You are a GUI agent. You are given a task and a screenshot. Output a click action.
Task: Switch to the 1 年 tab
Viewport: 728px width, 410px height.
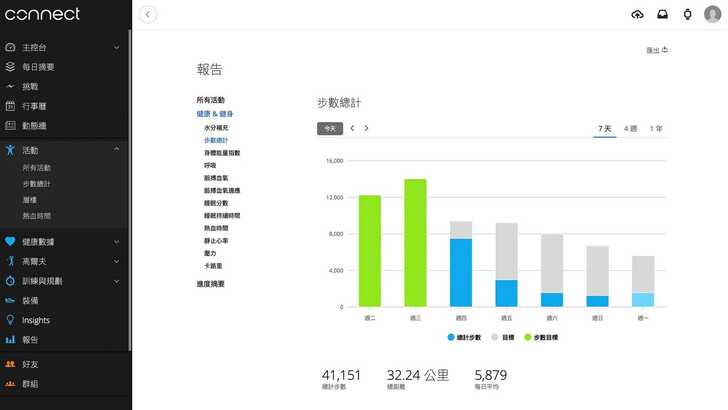[x=656, y=128]
